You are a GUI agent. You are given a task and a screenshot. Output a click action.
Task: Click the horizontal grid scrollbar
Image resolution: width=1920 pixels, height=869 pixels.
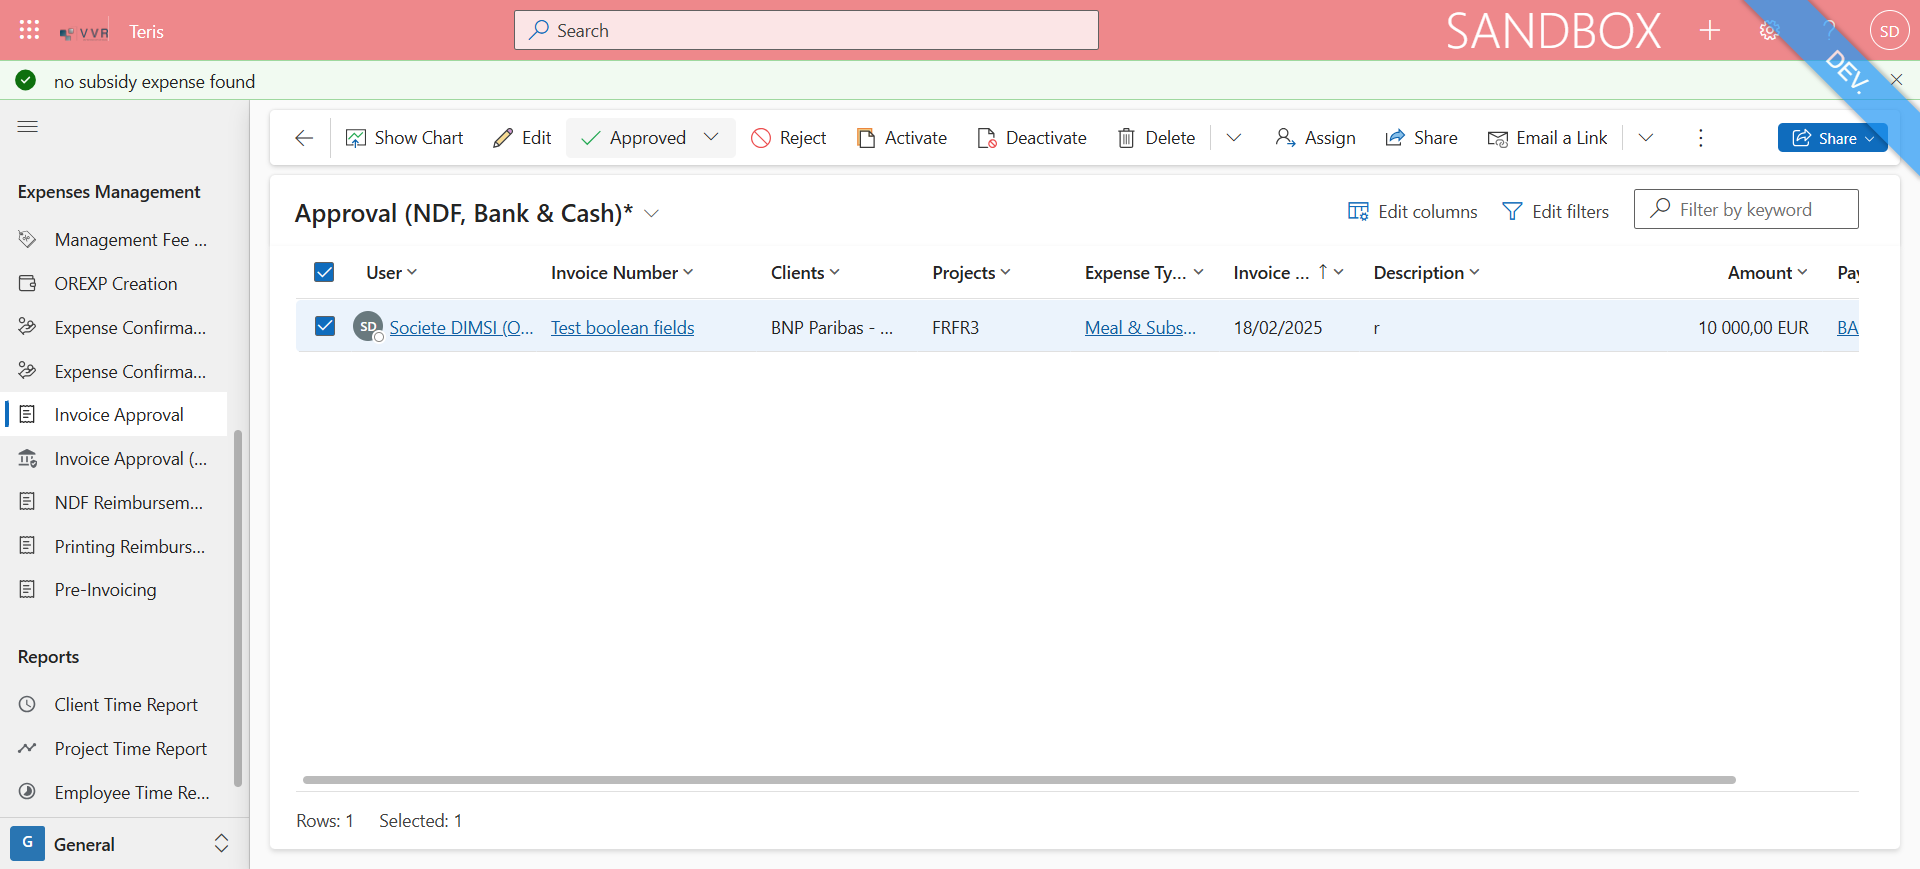(x=1019, y=780)
